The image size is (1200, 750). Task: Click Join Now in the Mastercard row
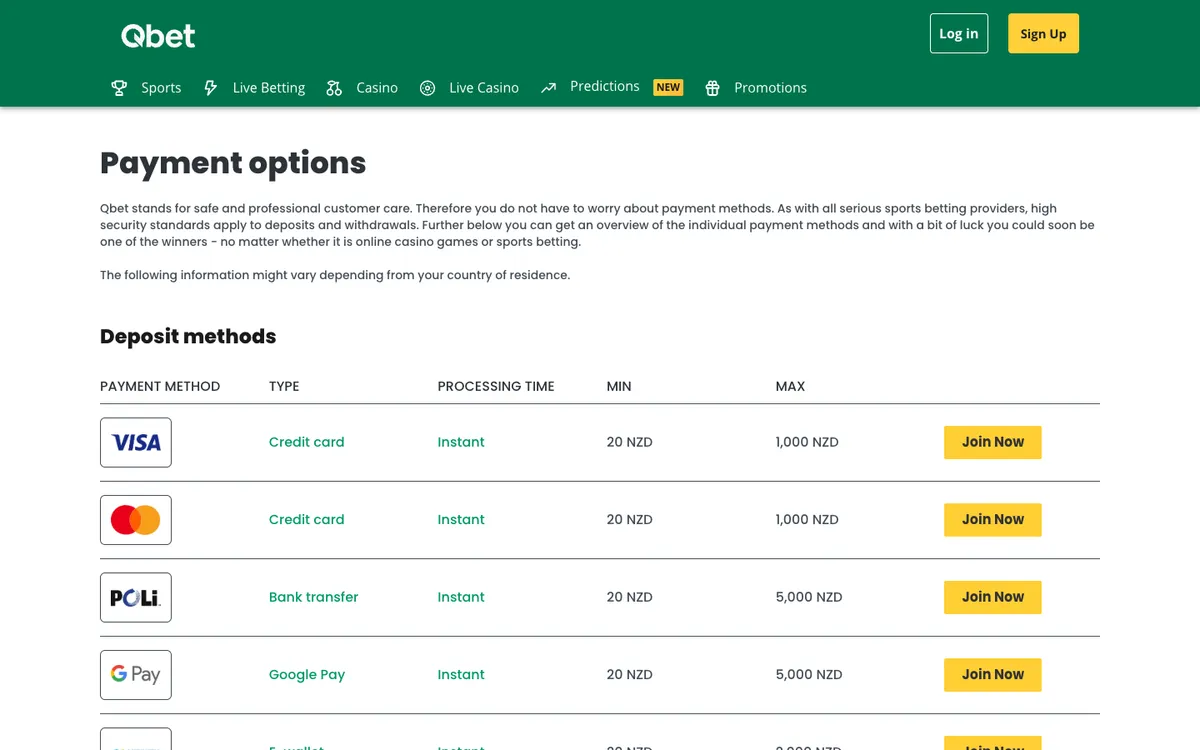pyautogui.click(x=993, y=520)
